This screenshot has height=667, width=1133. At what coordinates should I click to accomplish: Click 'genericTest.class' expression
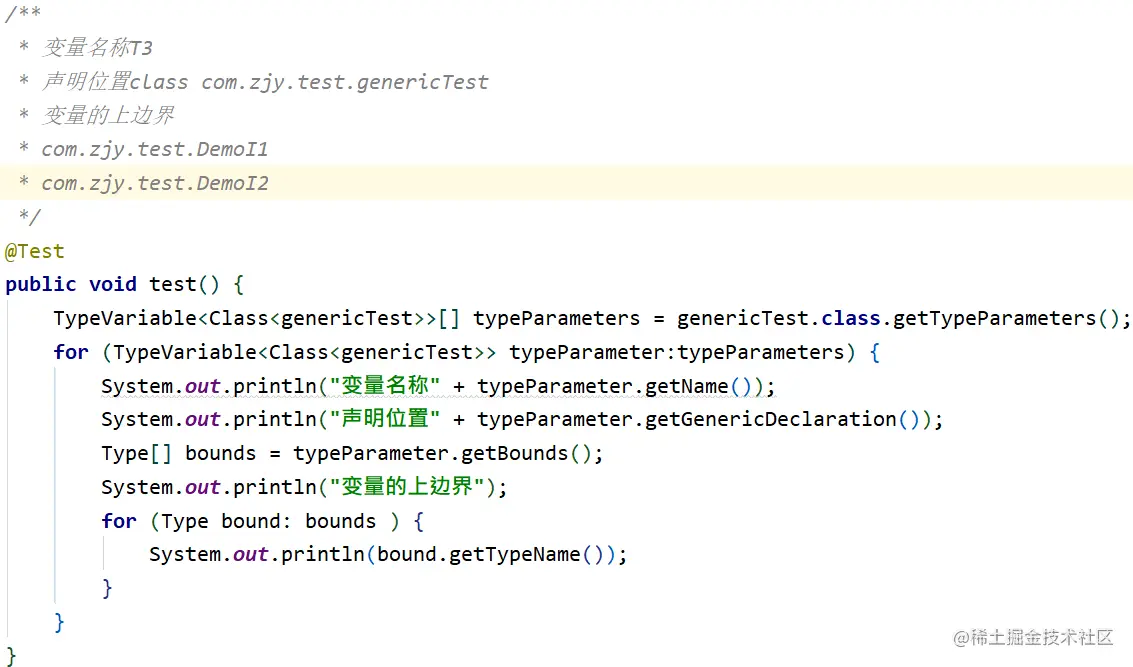pyautogui.click(x=779, y=318)
